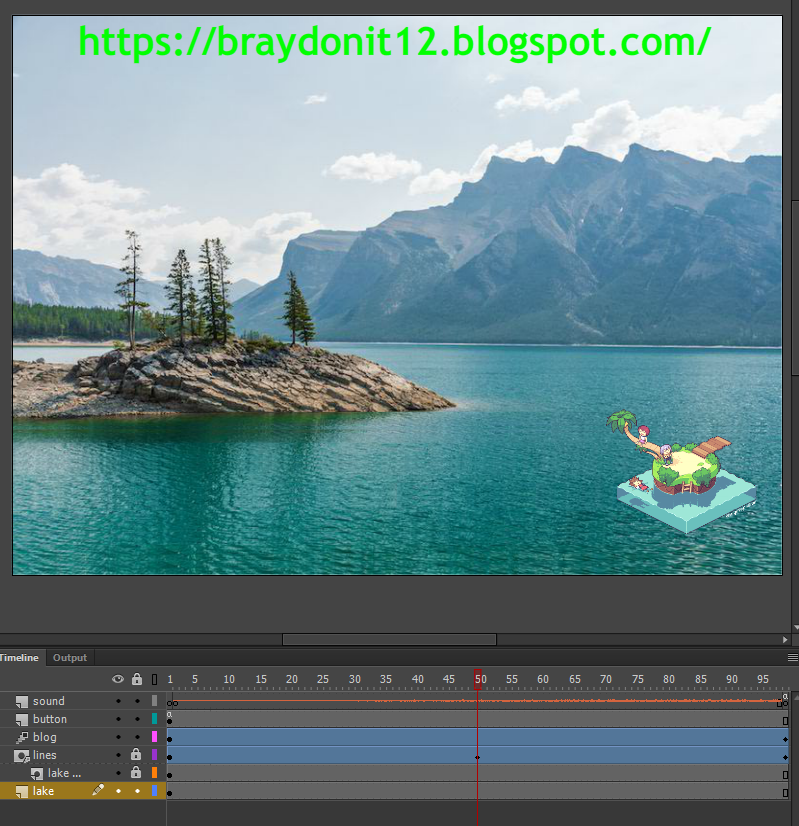Click the stage vertical scrollbar thumb
The height and width of the screenshot is (826, 799).
795,288
